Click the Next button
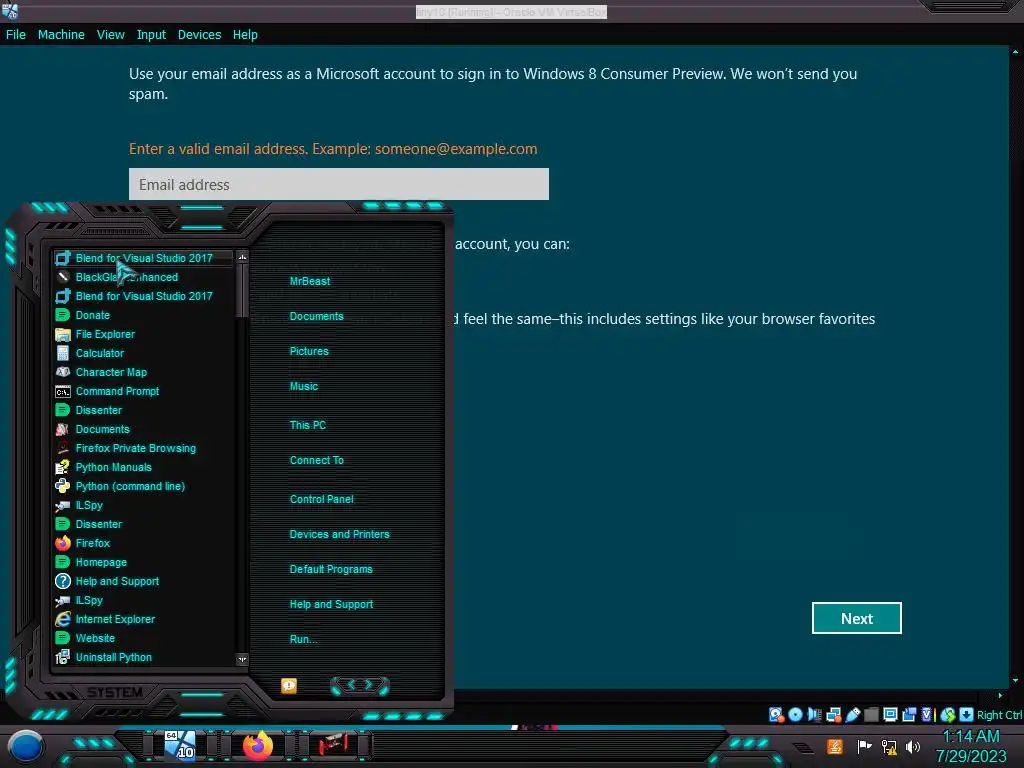The height and width of the screenshot is (768, 1024). click(856, 618)
